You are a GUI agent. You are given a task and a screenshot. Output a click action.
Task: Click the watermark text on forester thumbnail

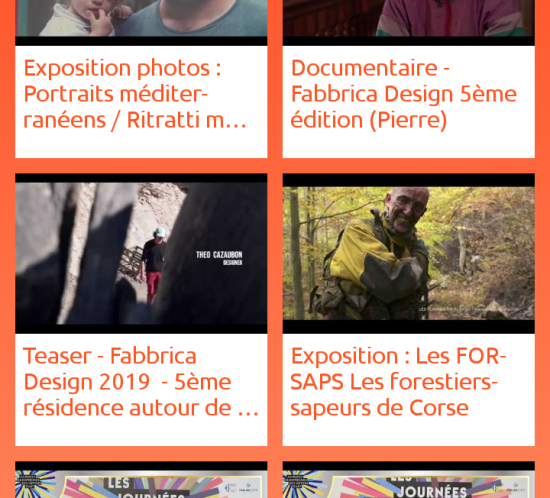(469, 309)
